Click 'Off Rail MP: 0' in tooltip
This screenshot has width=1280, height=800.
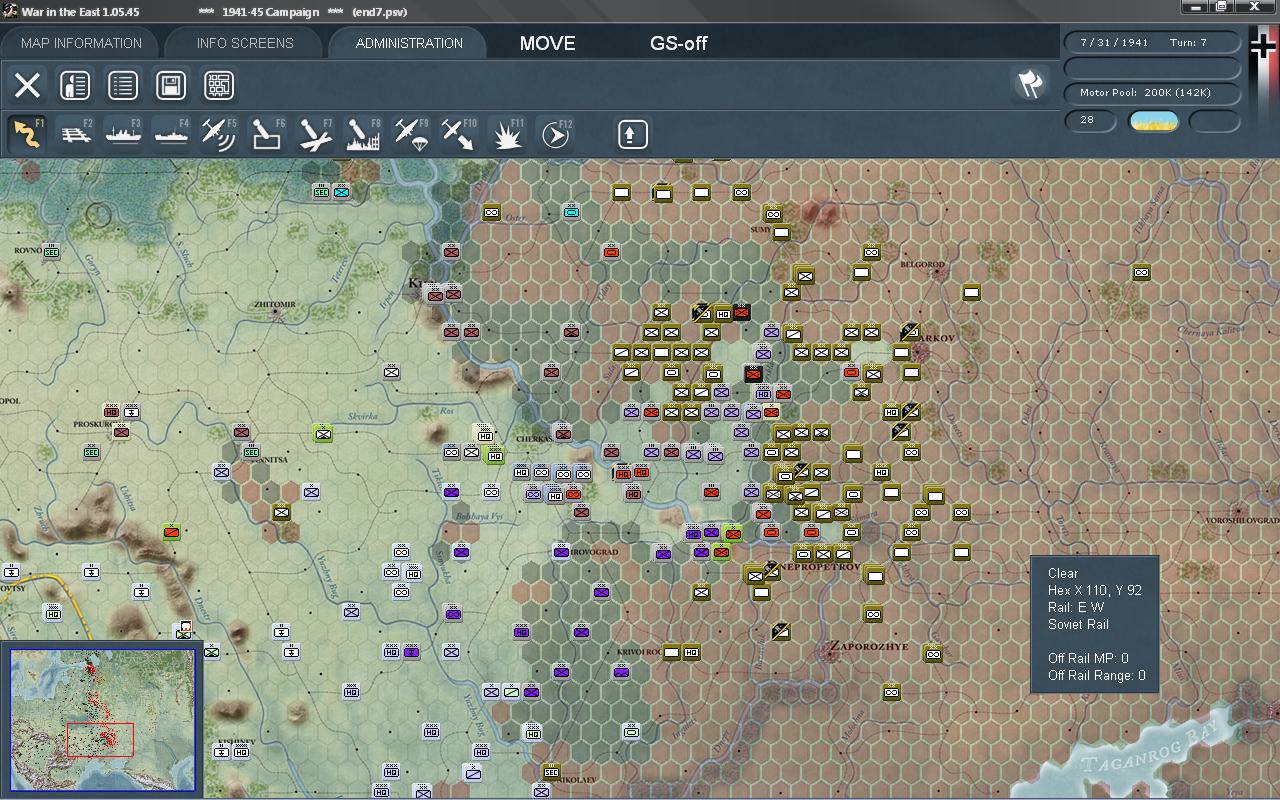[1088, 658]
